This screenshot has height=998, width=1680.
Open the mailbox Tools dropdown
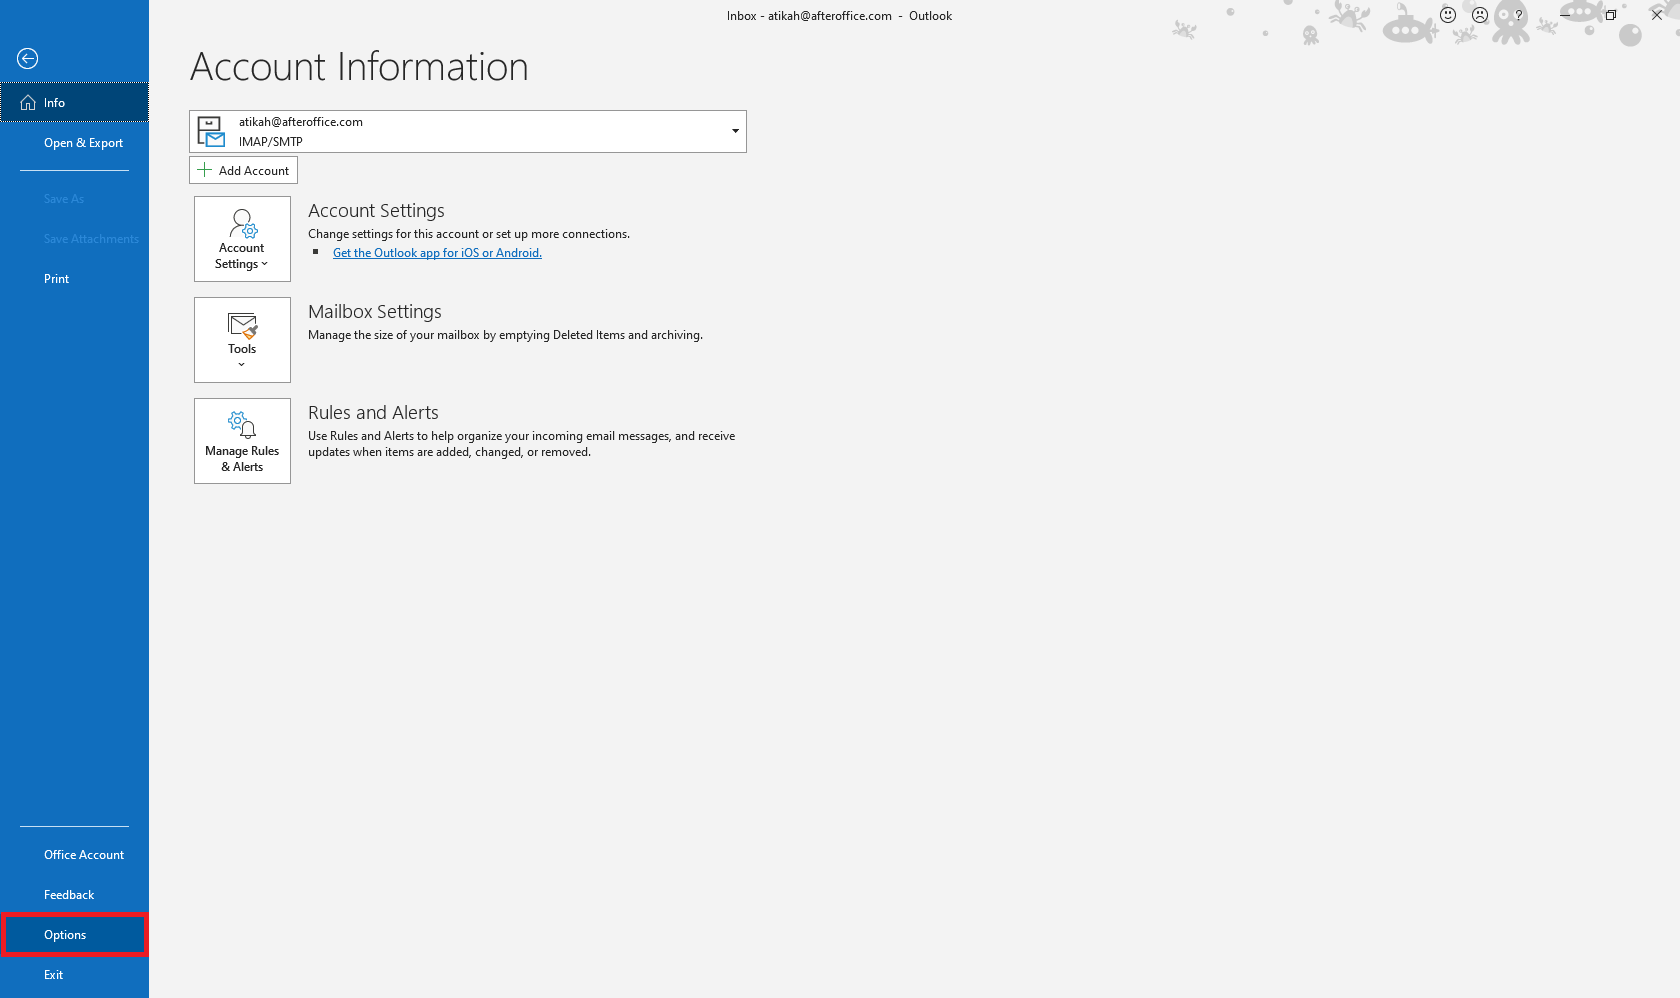[242, 340]
